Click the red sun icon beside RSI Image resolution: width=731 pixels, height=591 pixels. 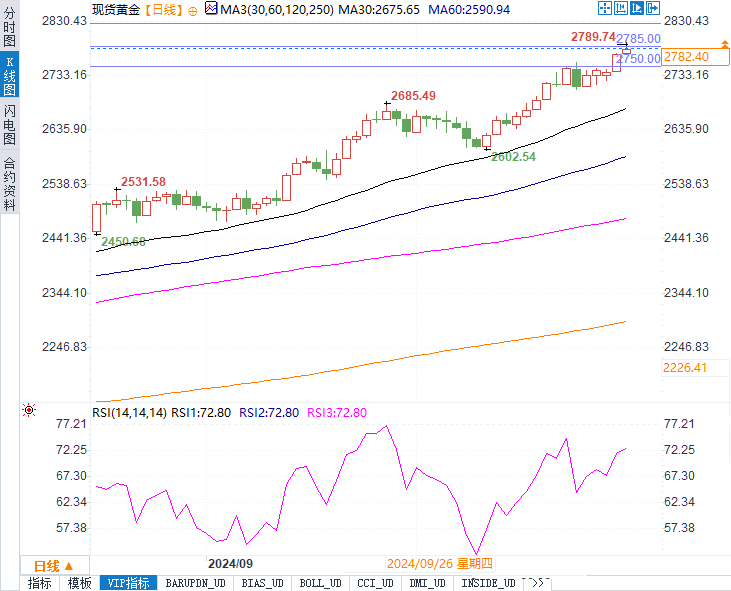29,411
